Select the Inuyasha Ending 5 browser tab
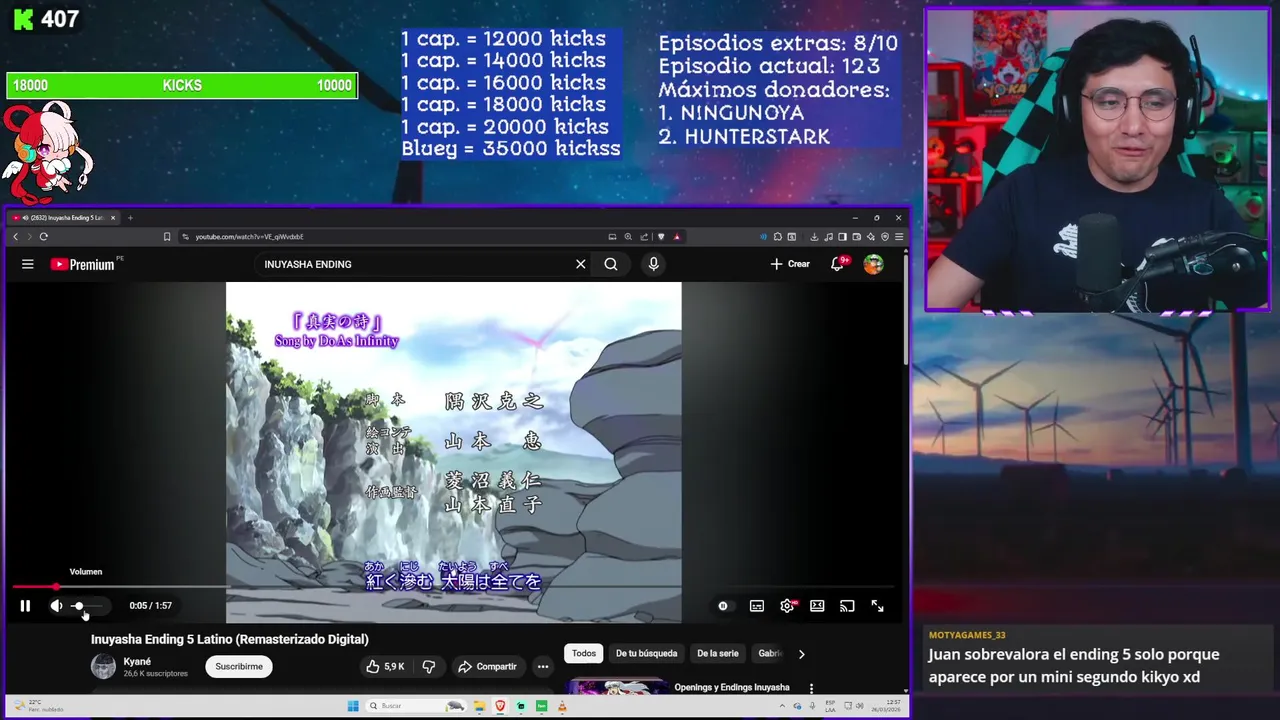 65,218
